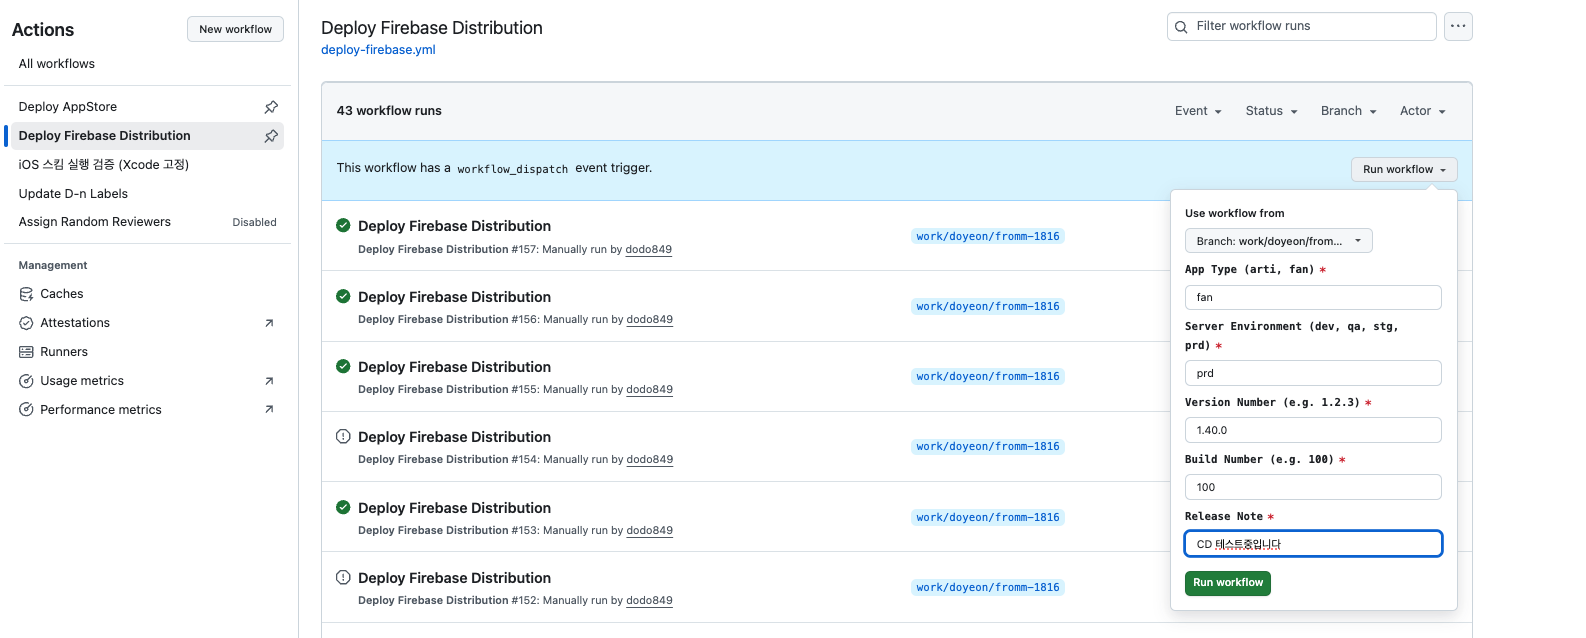Open run #154 Deploy Firebase Distribution title
This screenshot has height=638, width=1586.
tap(454, 437)
